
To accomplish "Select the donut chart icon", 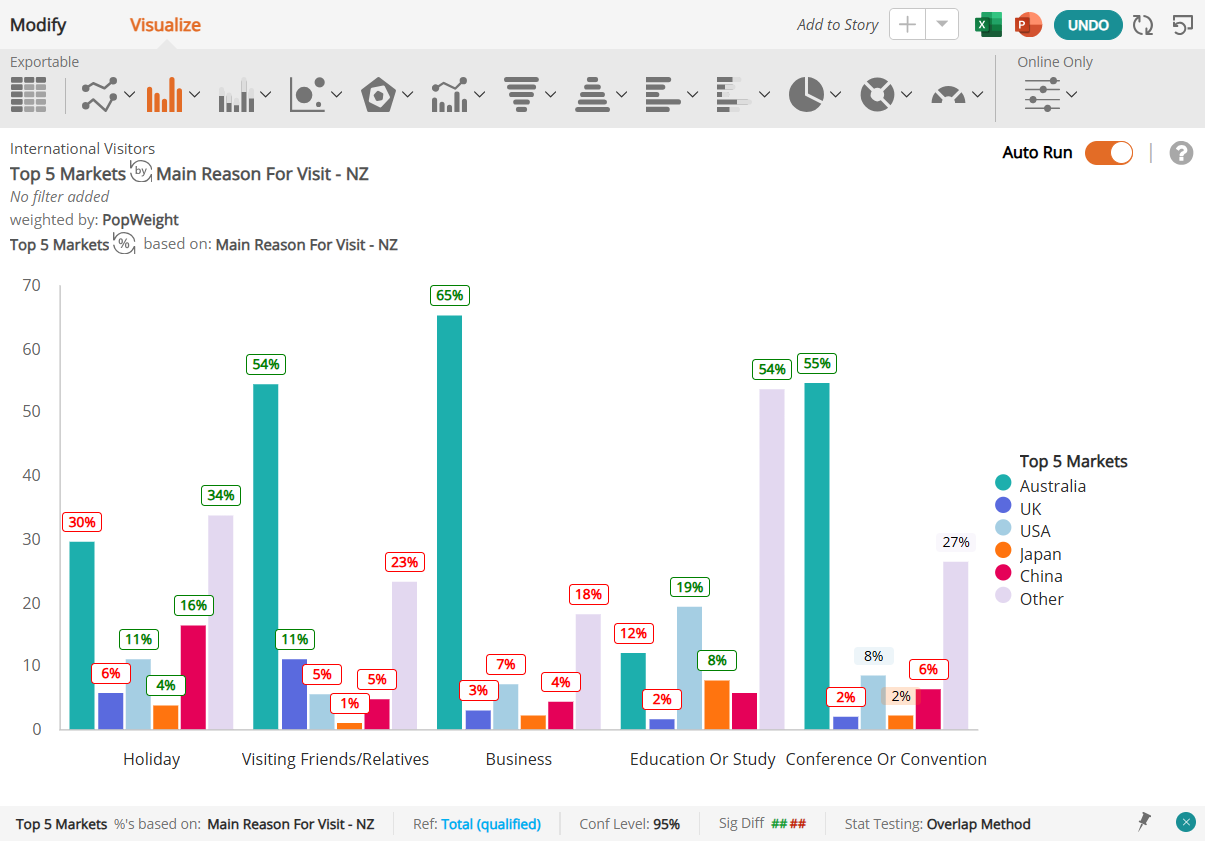I will (877, 94).
